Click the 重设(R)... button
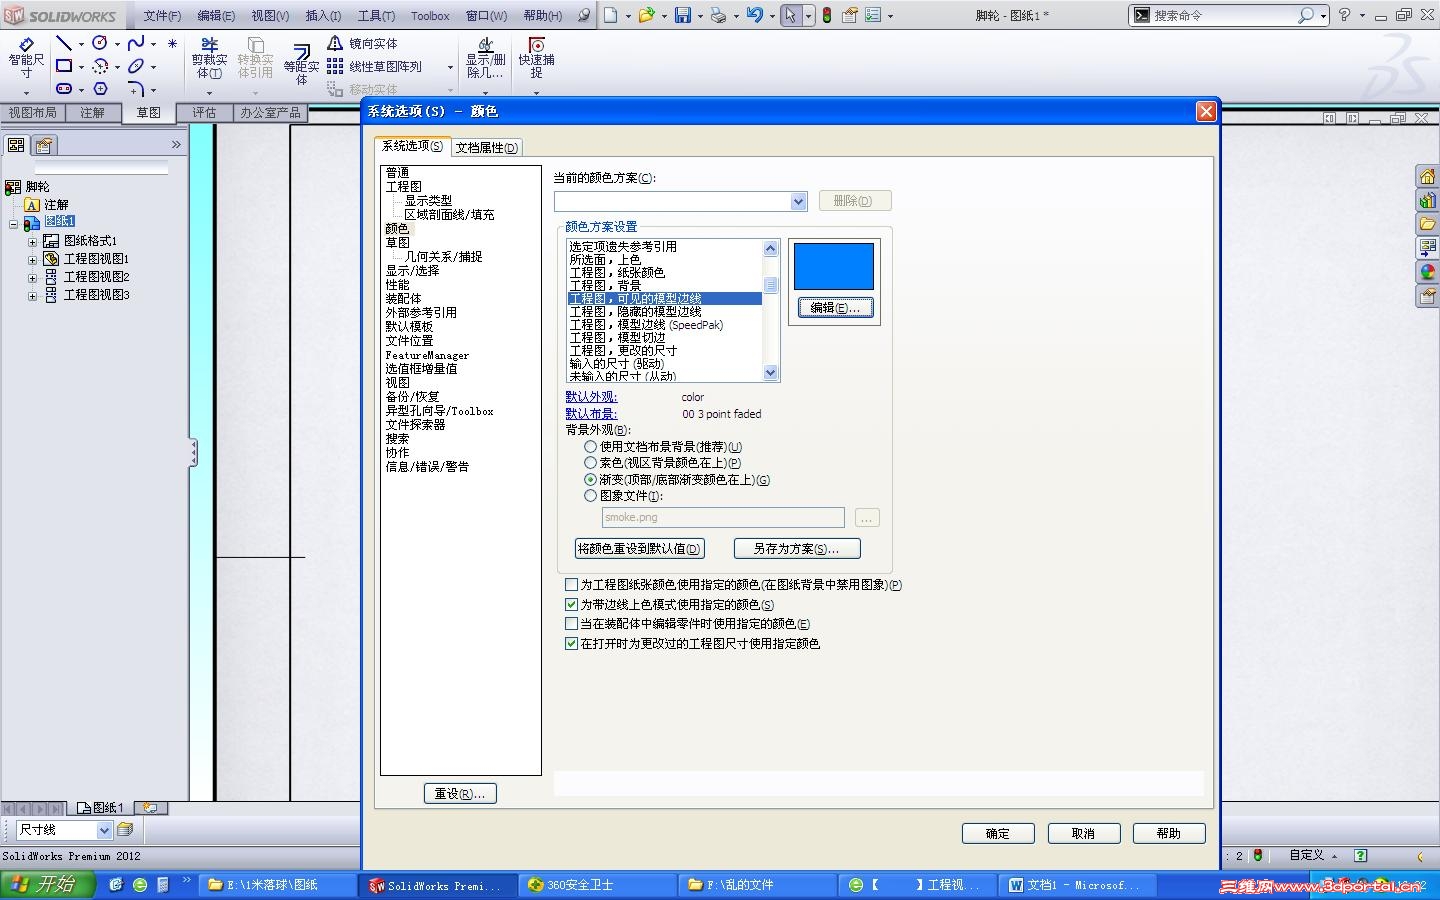This screenshot has width=1440, height=900. point(460,794)
